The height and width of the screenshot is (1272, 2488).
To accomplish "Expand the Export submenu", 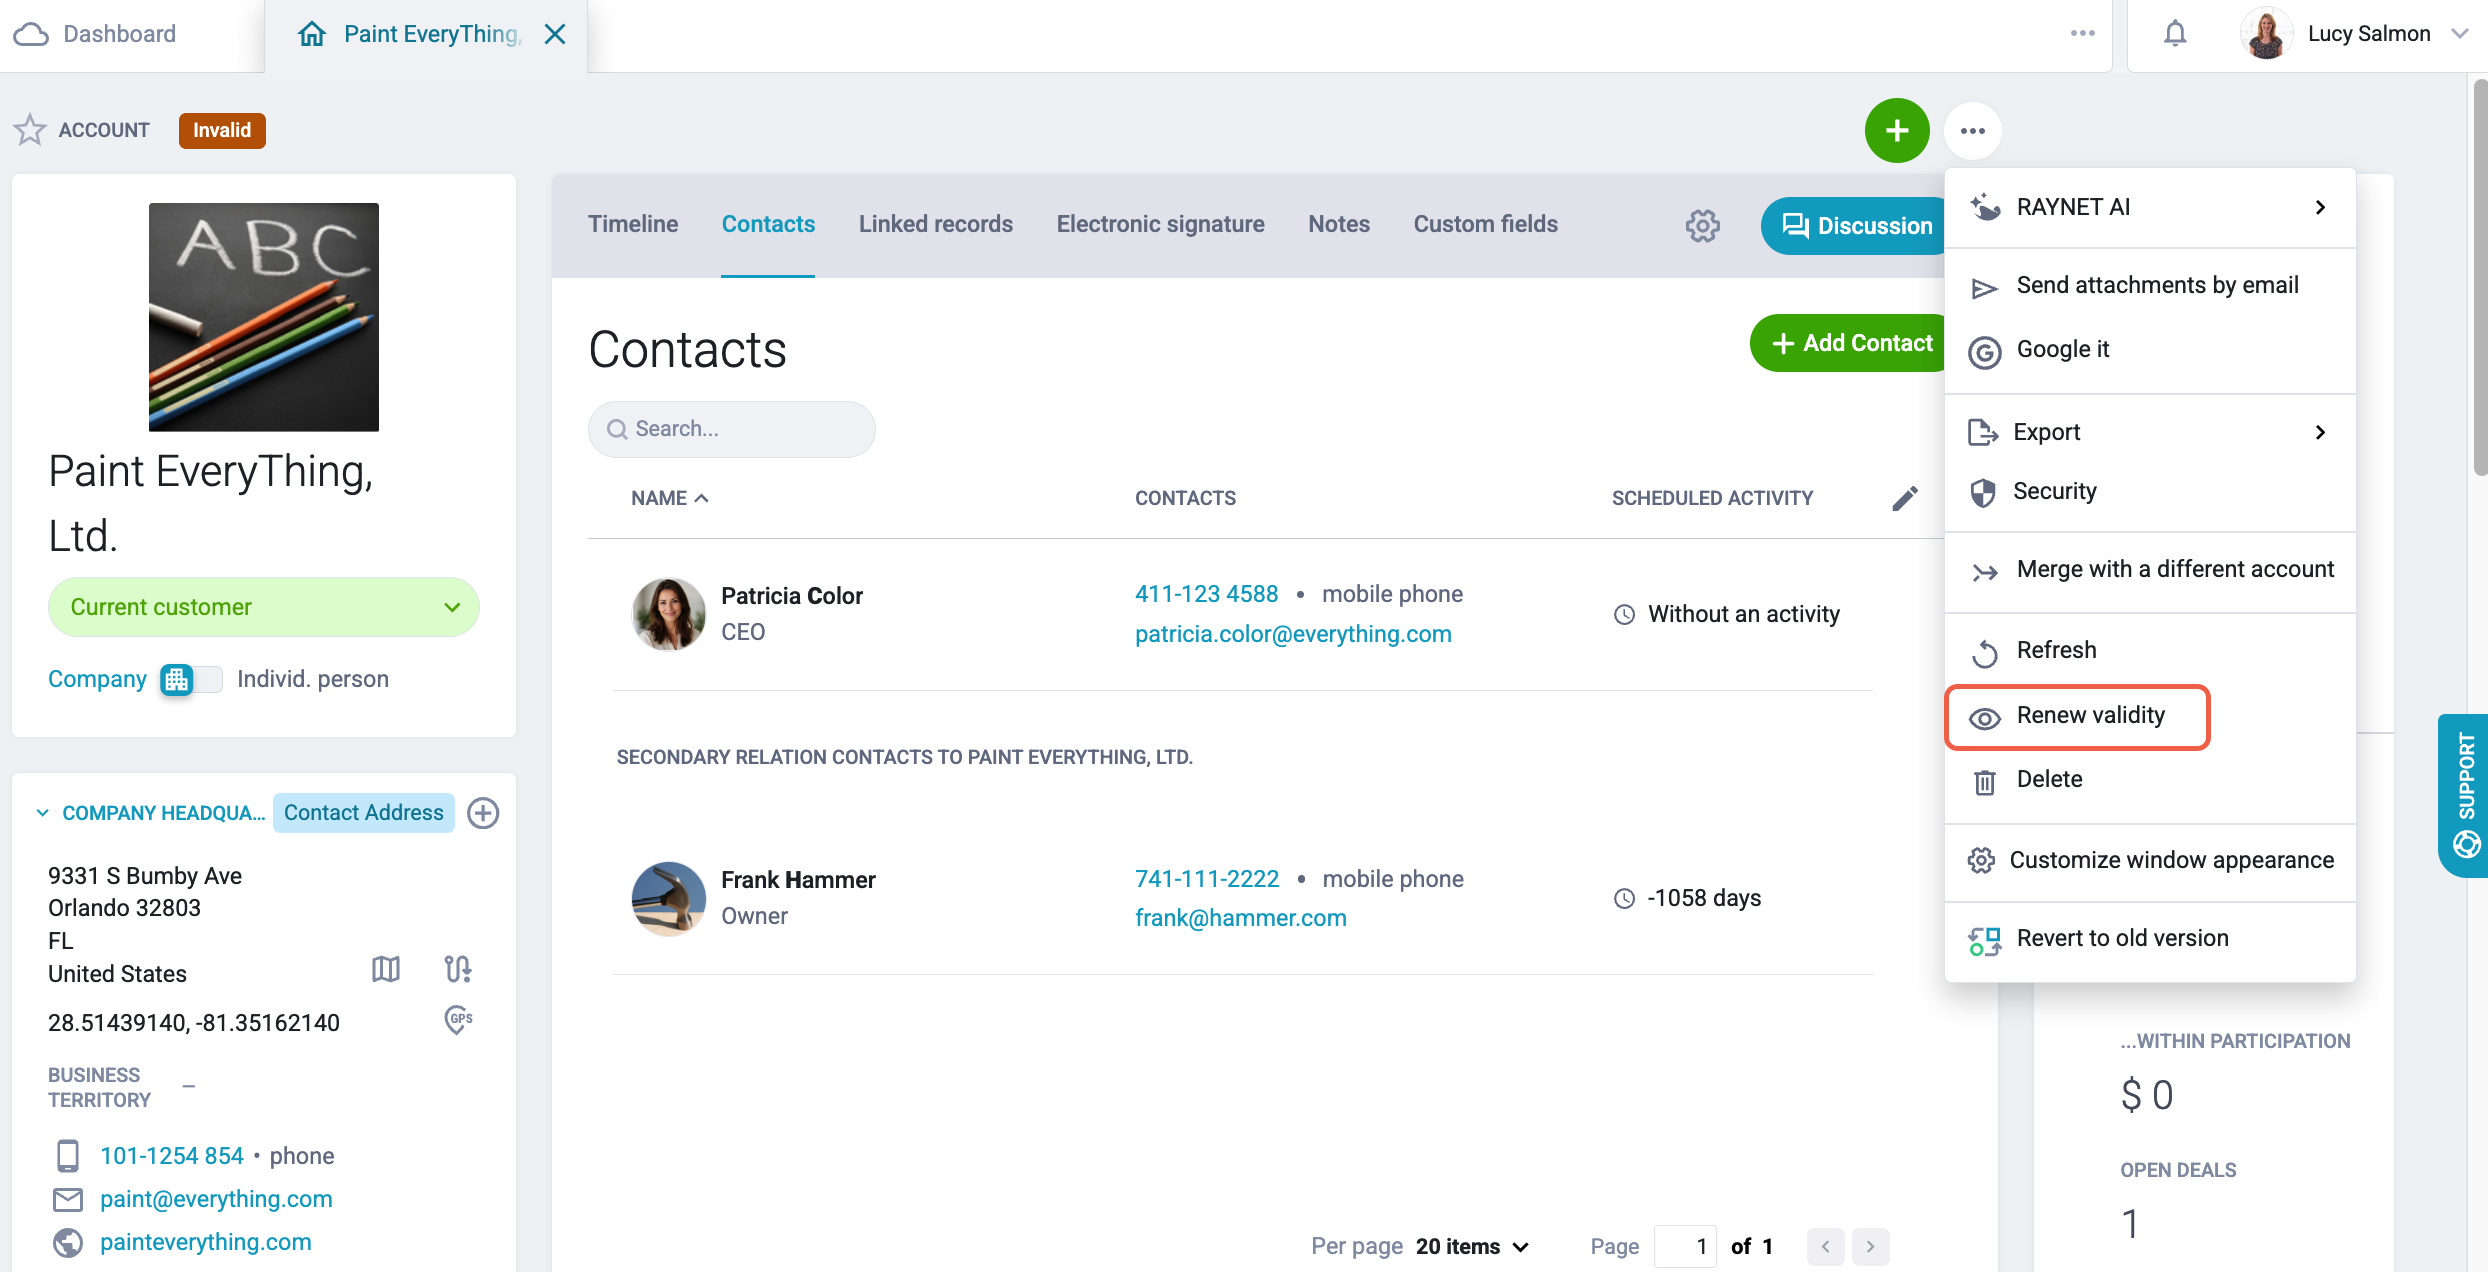I will pos(2150,432).
